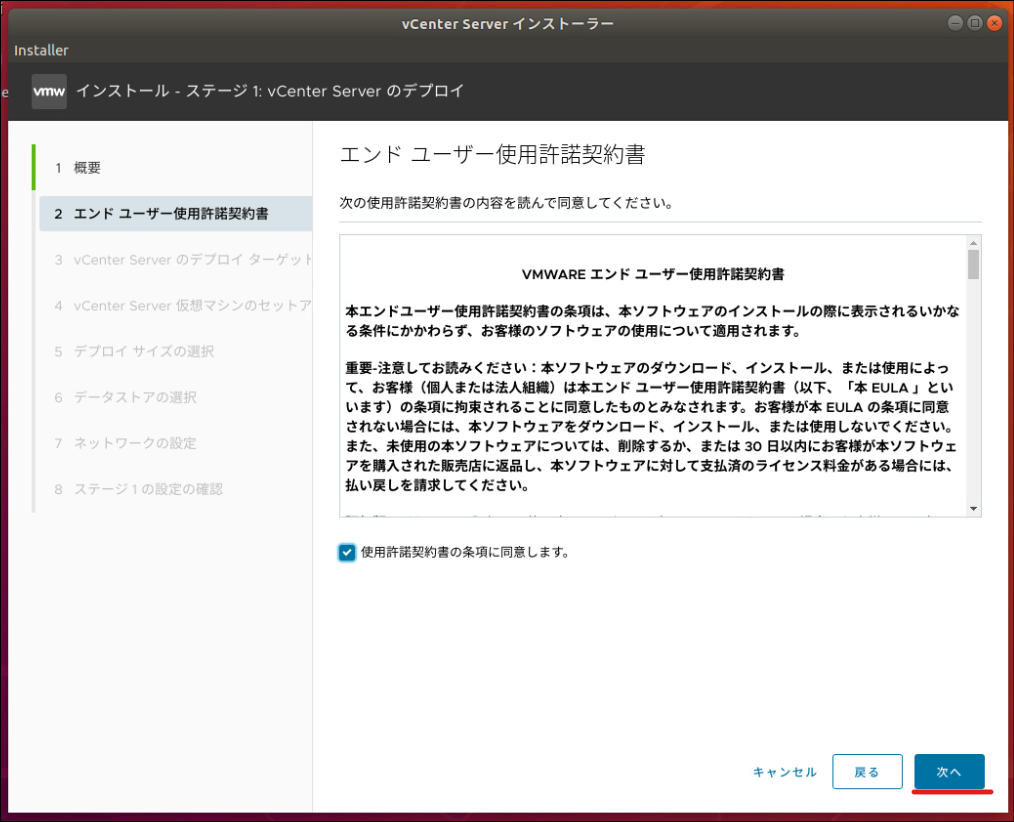This screenshot has height=822, width=1014.
Task: Minimize the vCenter Server installer window
Action: (x=955, y=23)
